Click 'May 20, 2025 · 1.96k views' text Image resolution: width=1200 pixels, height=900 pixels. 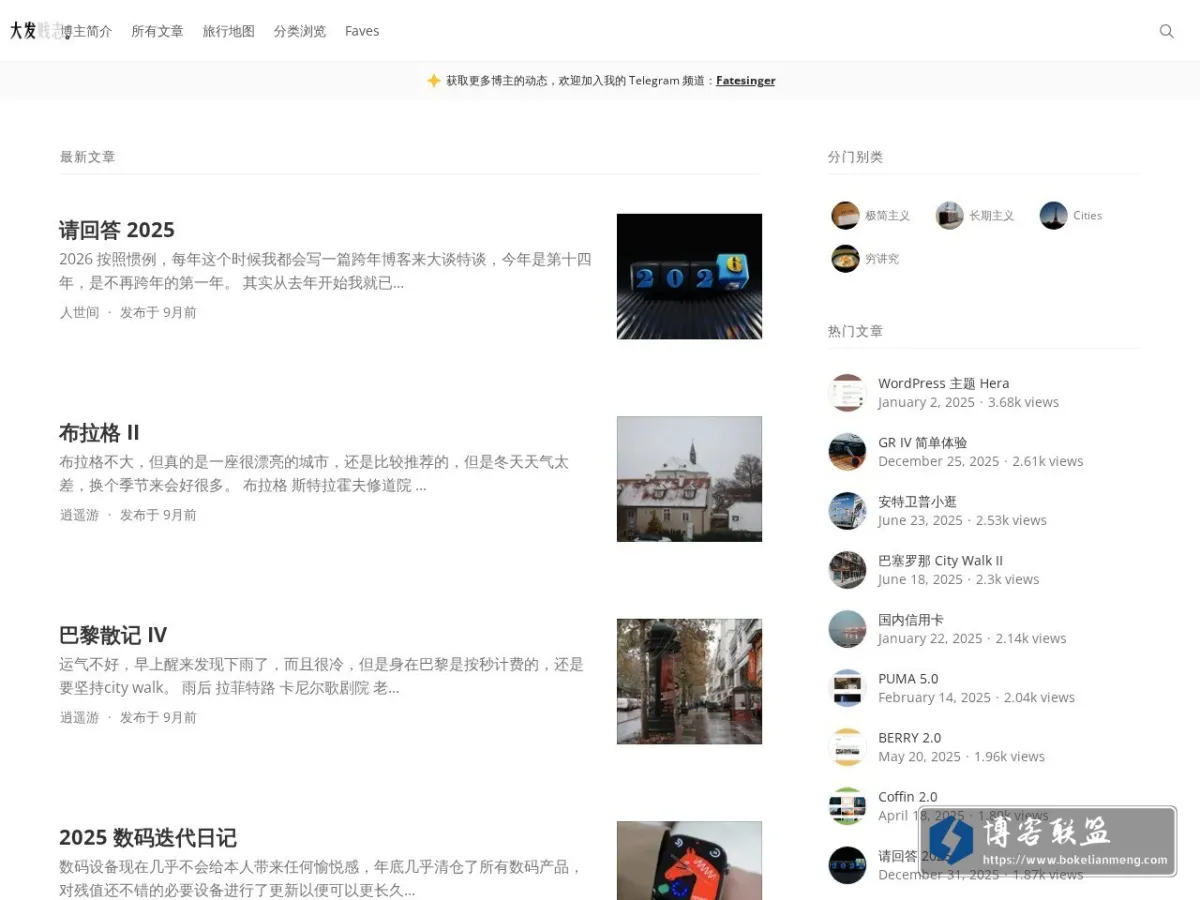pyautogui.click(x=961, y=756)
